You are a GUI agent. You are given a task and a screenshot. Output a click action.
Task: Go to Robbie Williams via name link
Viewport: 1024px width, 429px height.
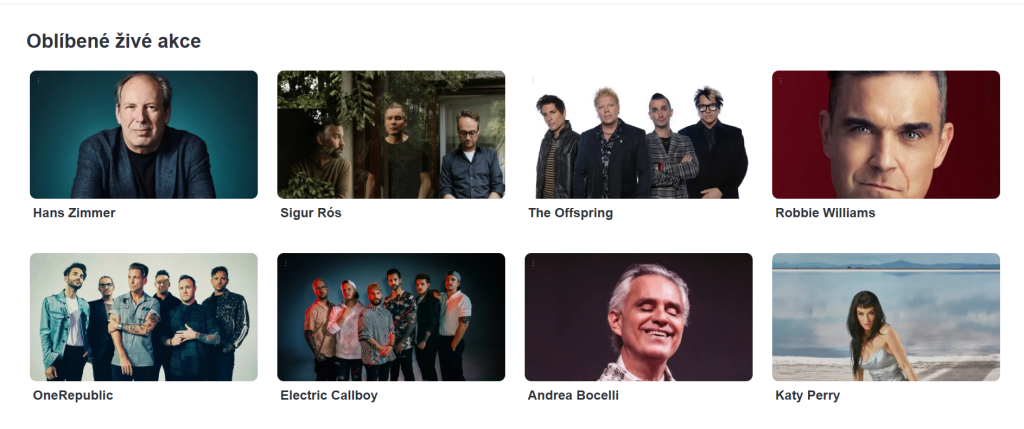(825, 213)
